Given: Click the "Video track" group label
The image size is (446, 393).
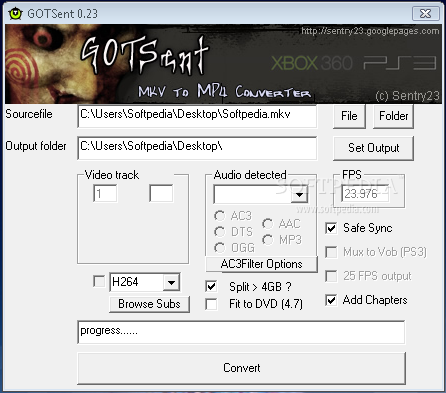Looking at the screenshot, I should (x=112, y=175).
